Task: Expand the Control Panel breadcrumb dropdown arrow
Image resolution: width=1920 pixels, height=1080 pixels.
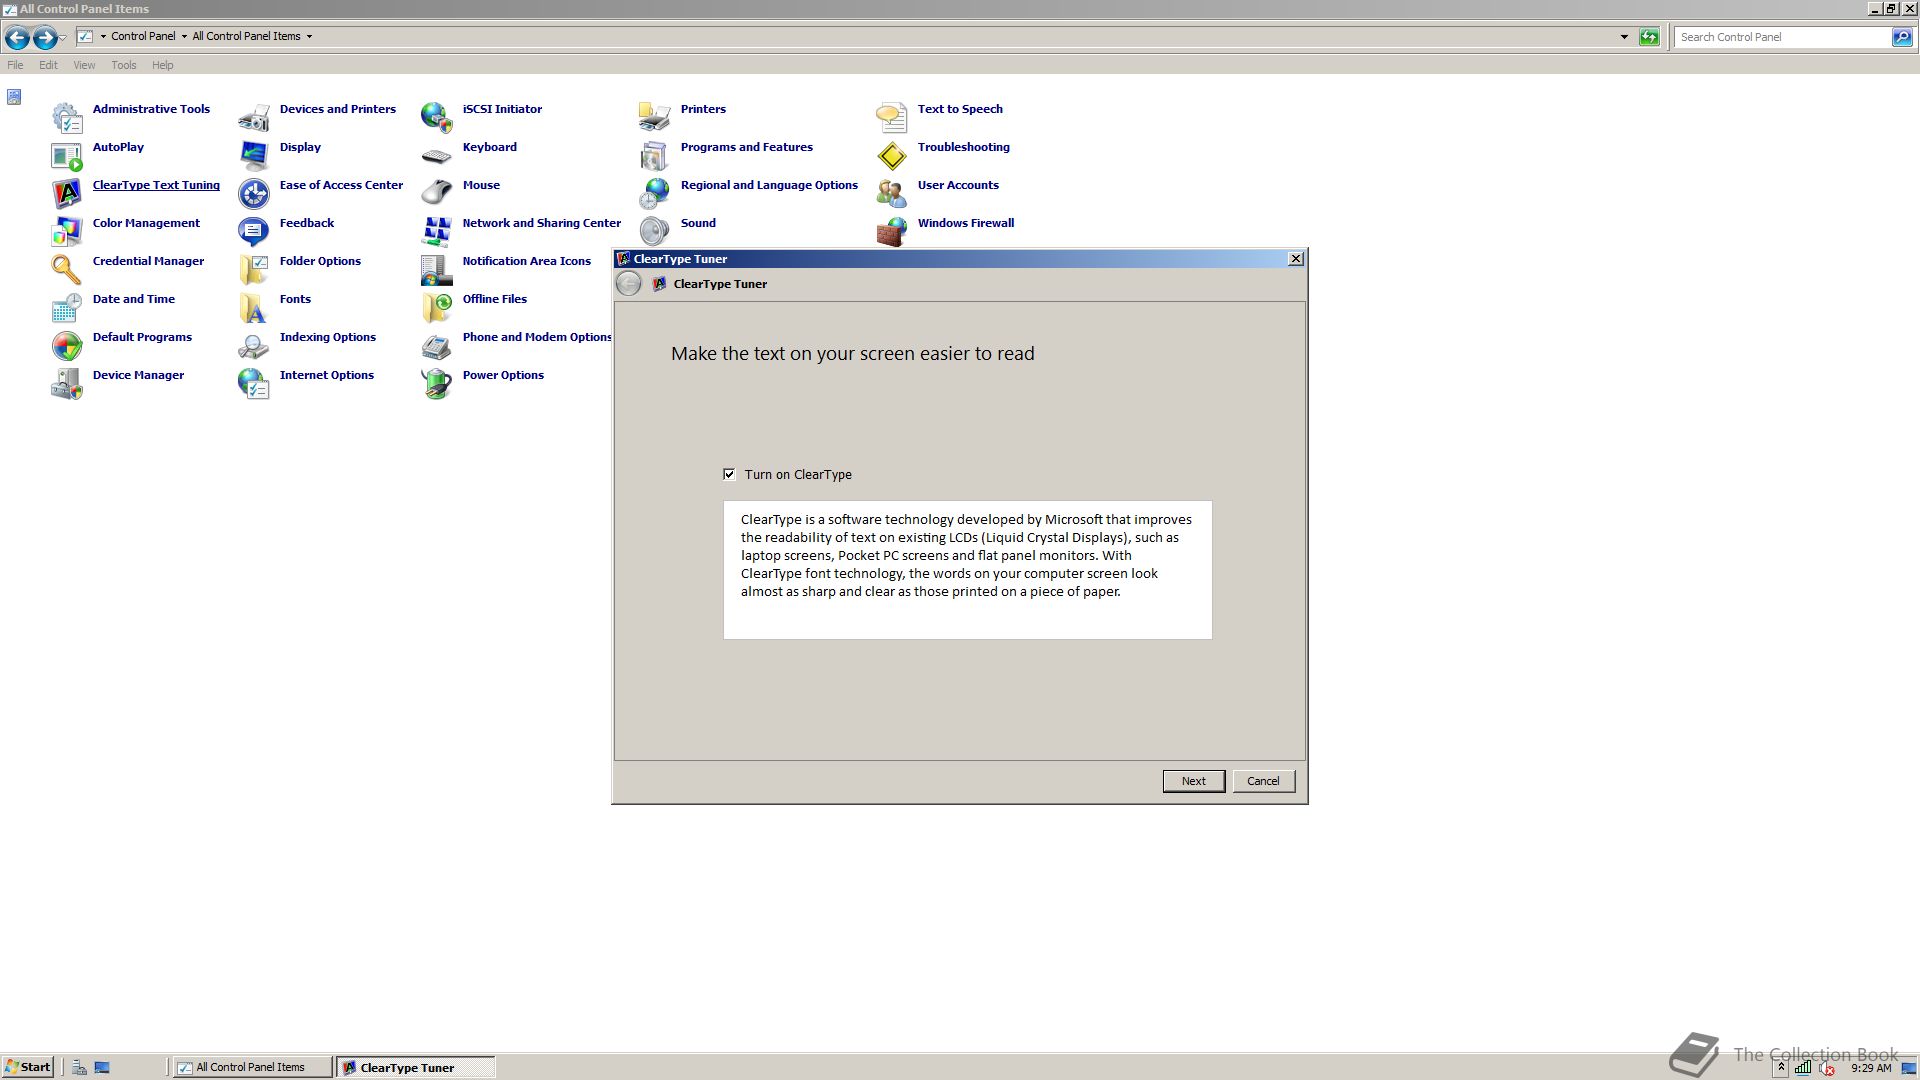Action: click(x=184, y=37)
